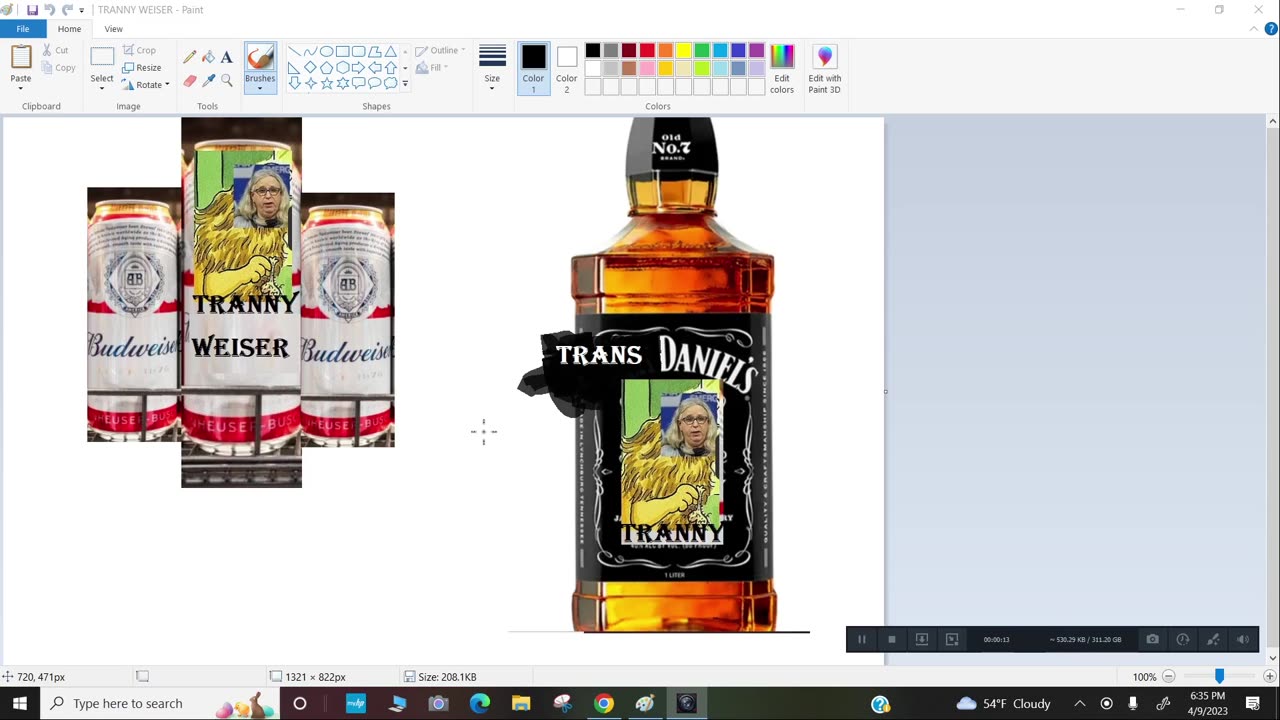Click the zoom slider handle
Image resolution: width=1280 pixels, height=720 pixels.
coord(1219,677)
